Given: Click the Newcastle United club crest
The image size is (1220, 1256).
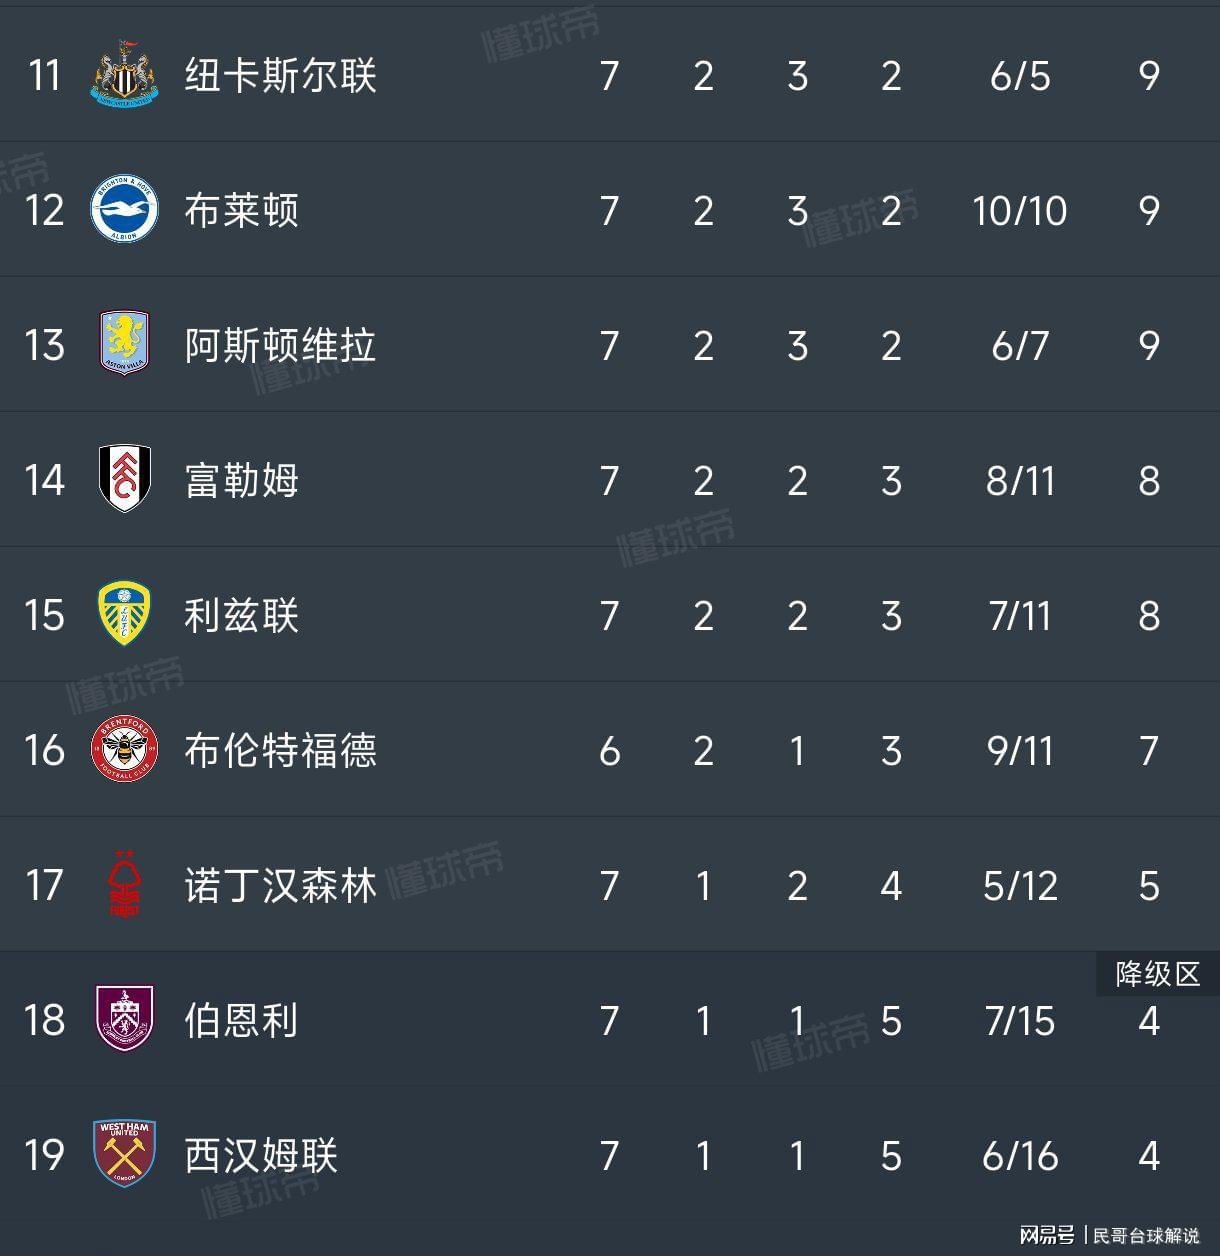Looking at the screenshot, I should pos(124,75).
